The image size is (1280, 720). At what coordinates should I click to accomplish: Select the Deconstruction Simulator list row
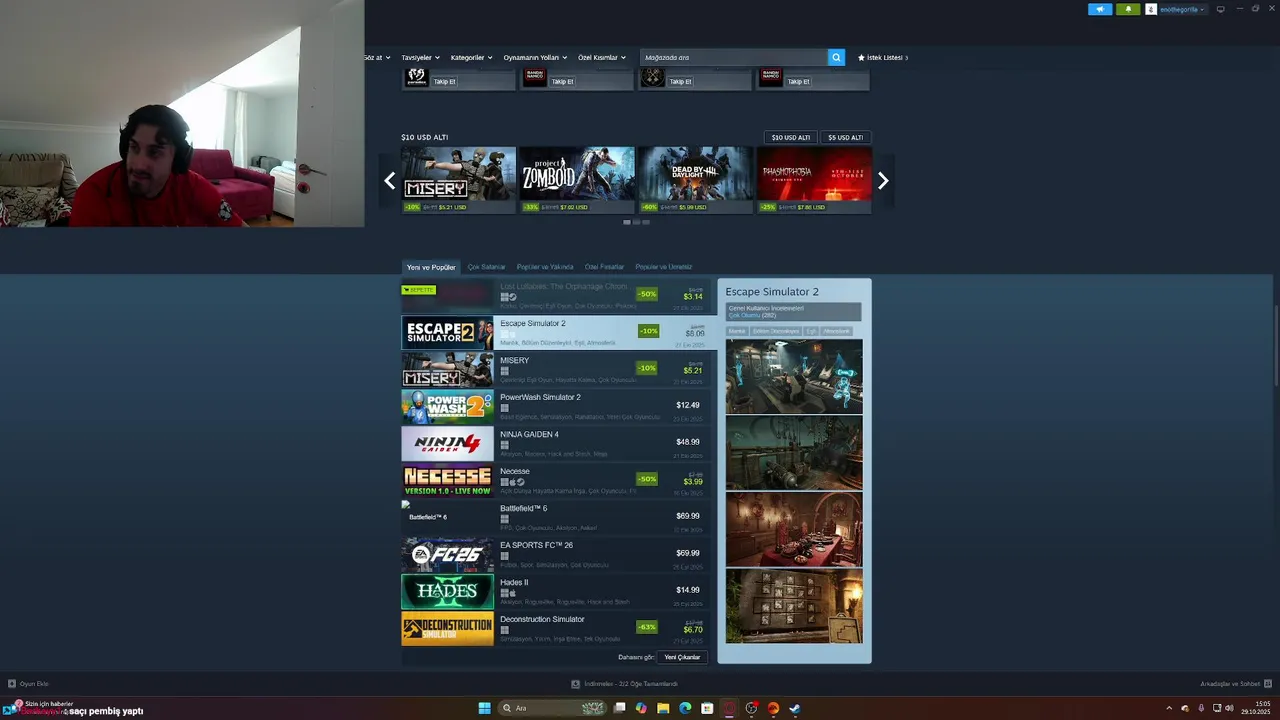(x=558, y=629)
